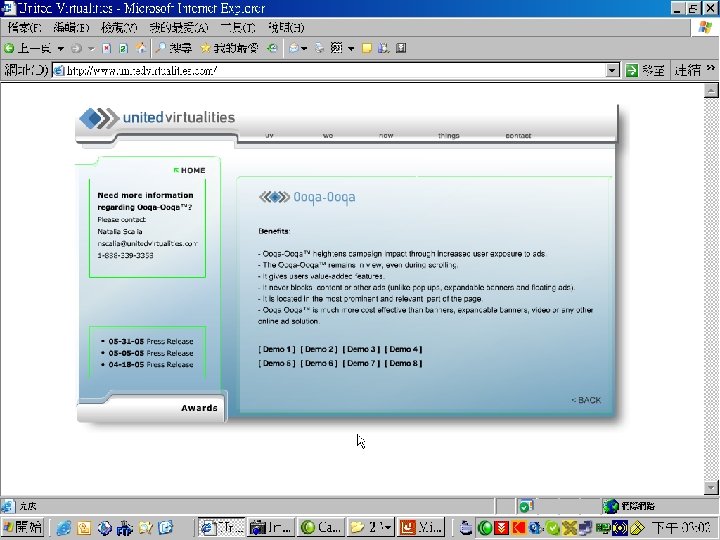Expand the address bar dropdown list
Image resolution: width=720 pixels, height=540 pixels.
[612, 70]
